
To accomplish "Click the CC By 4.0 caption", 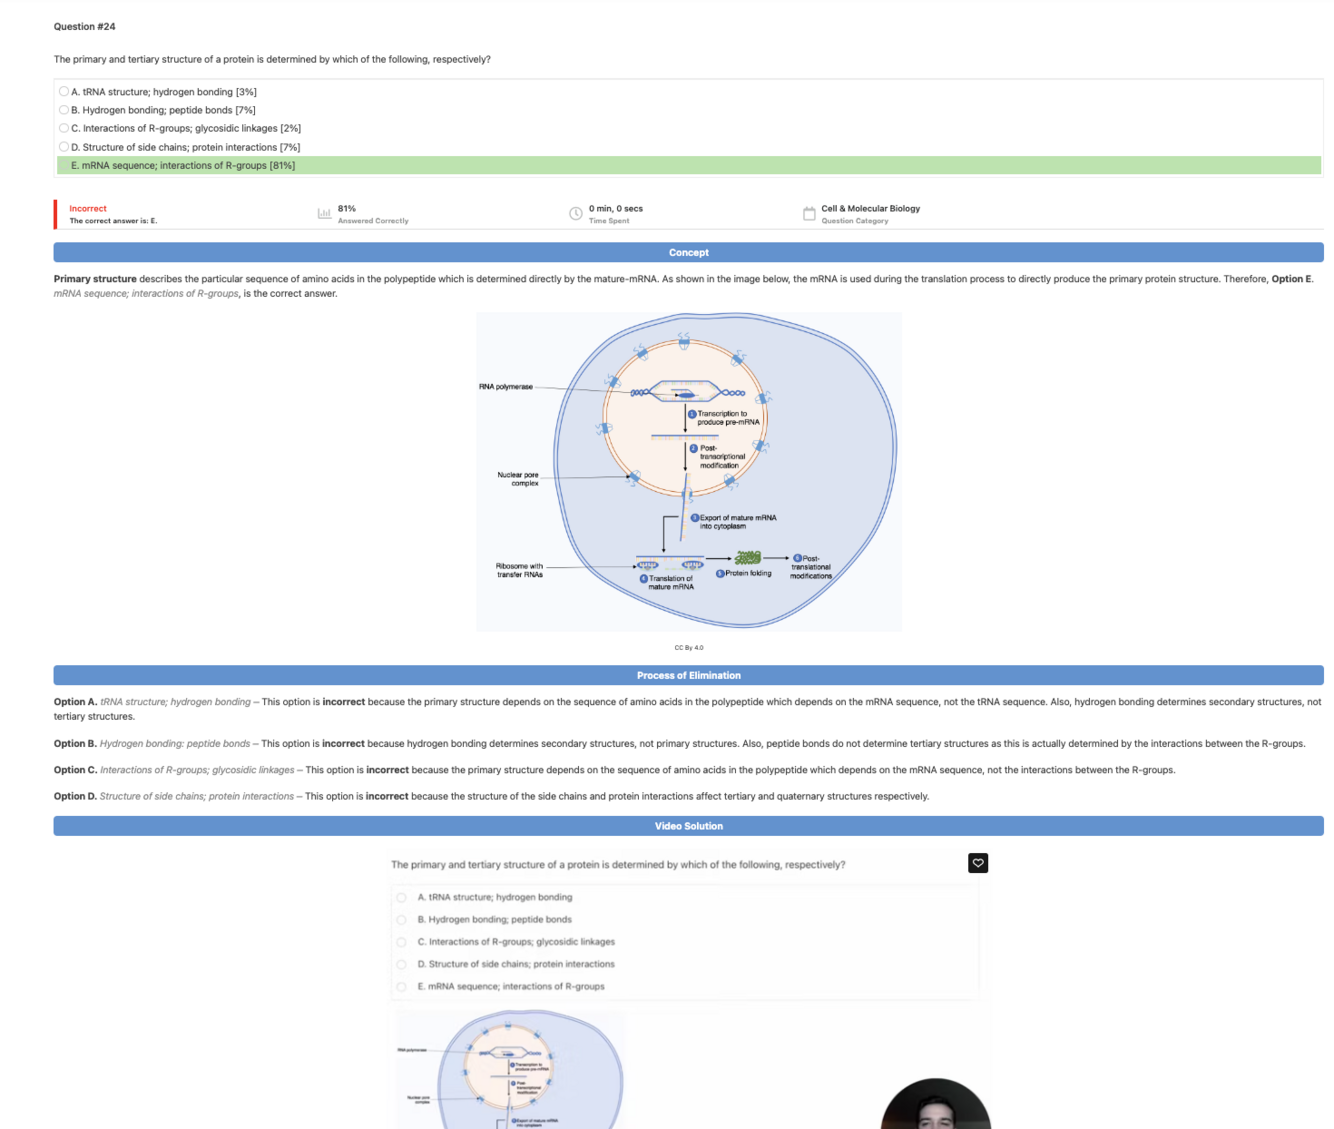I will 689,648.
